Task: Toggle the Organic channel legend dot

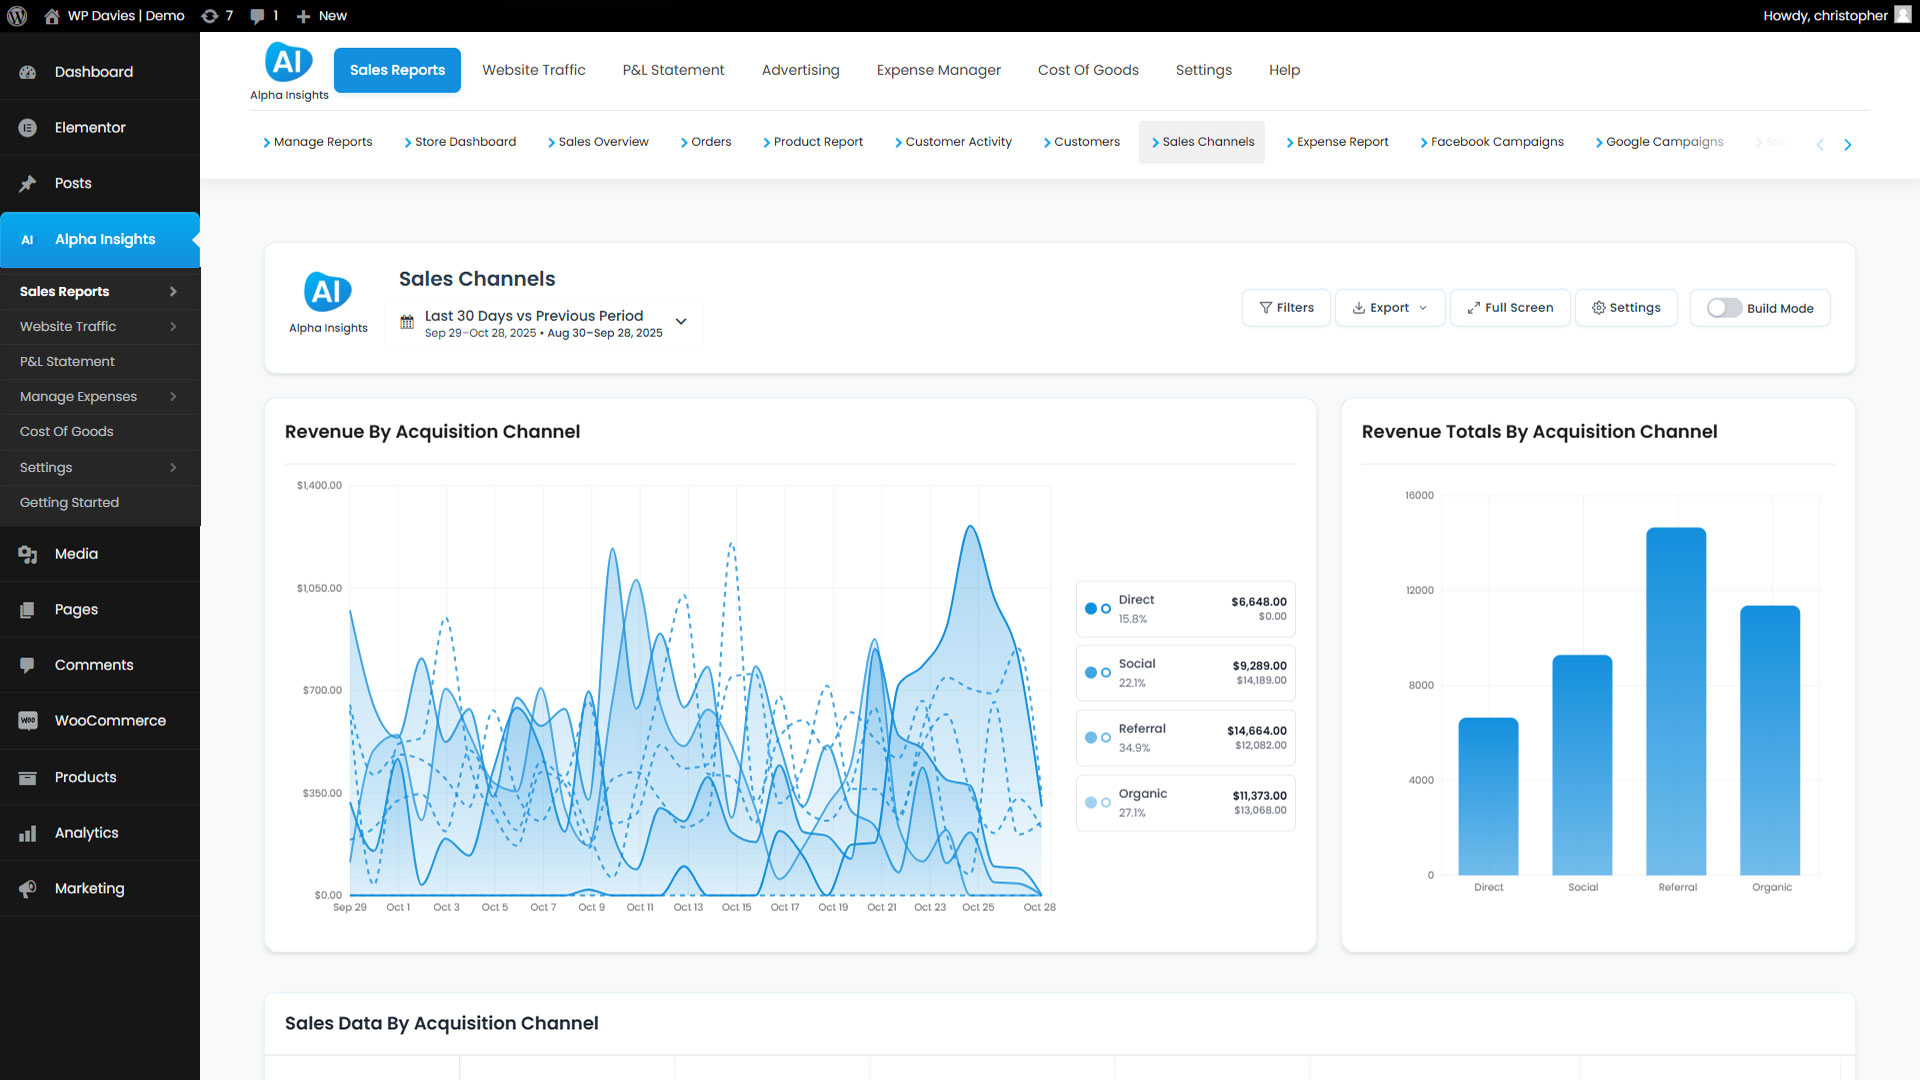Action: tap(1091, 802)
